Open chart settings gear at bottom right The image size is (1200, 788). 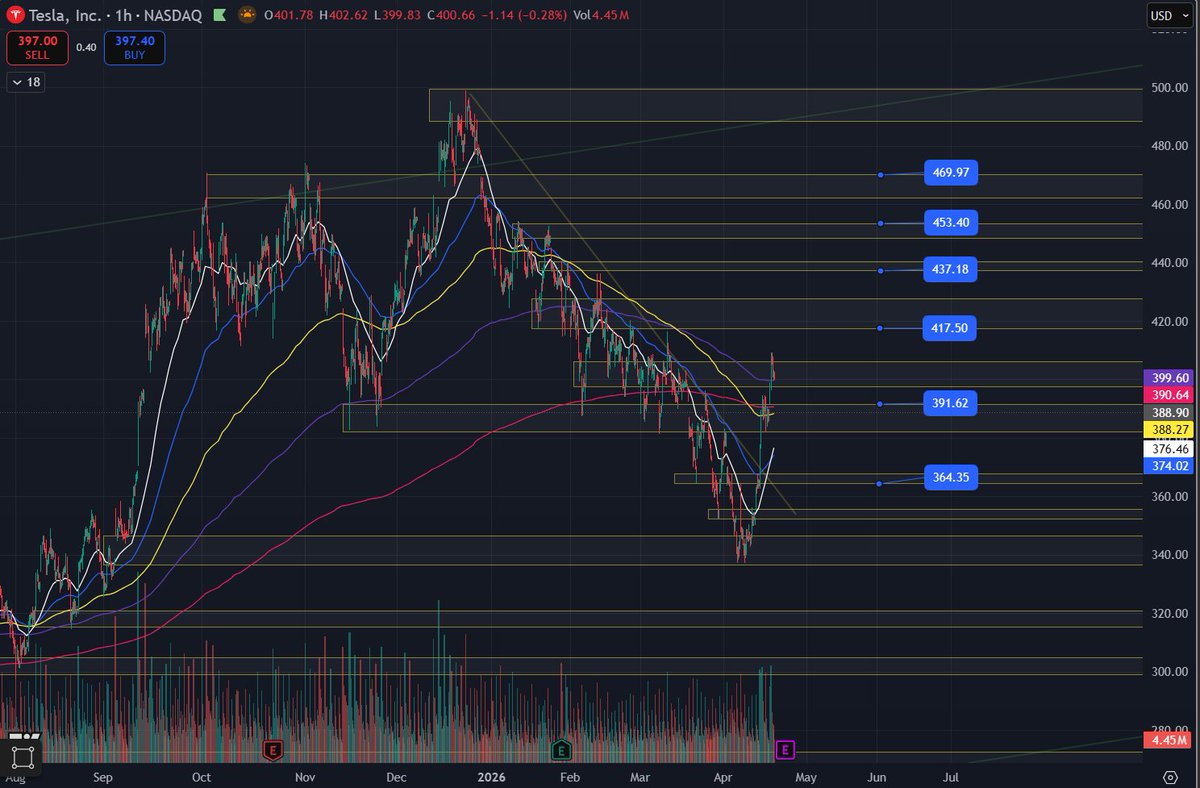(1170, 776)
